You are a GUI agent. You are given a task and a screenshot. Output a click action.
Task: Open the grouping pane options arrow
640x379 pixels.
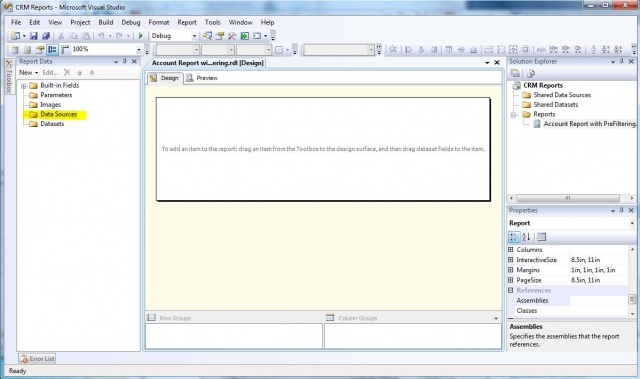[x=496, y=318]
